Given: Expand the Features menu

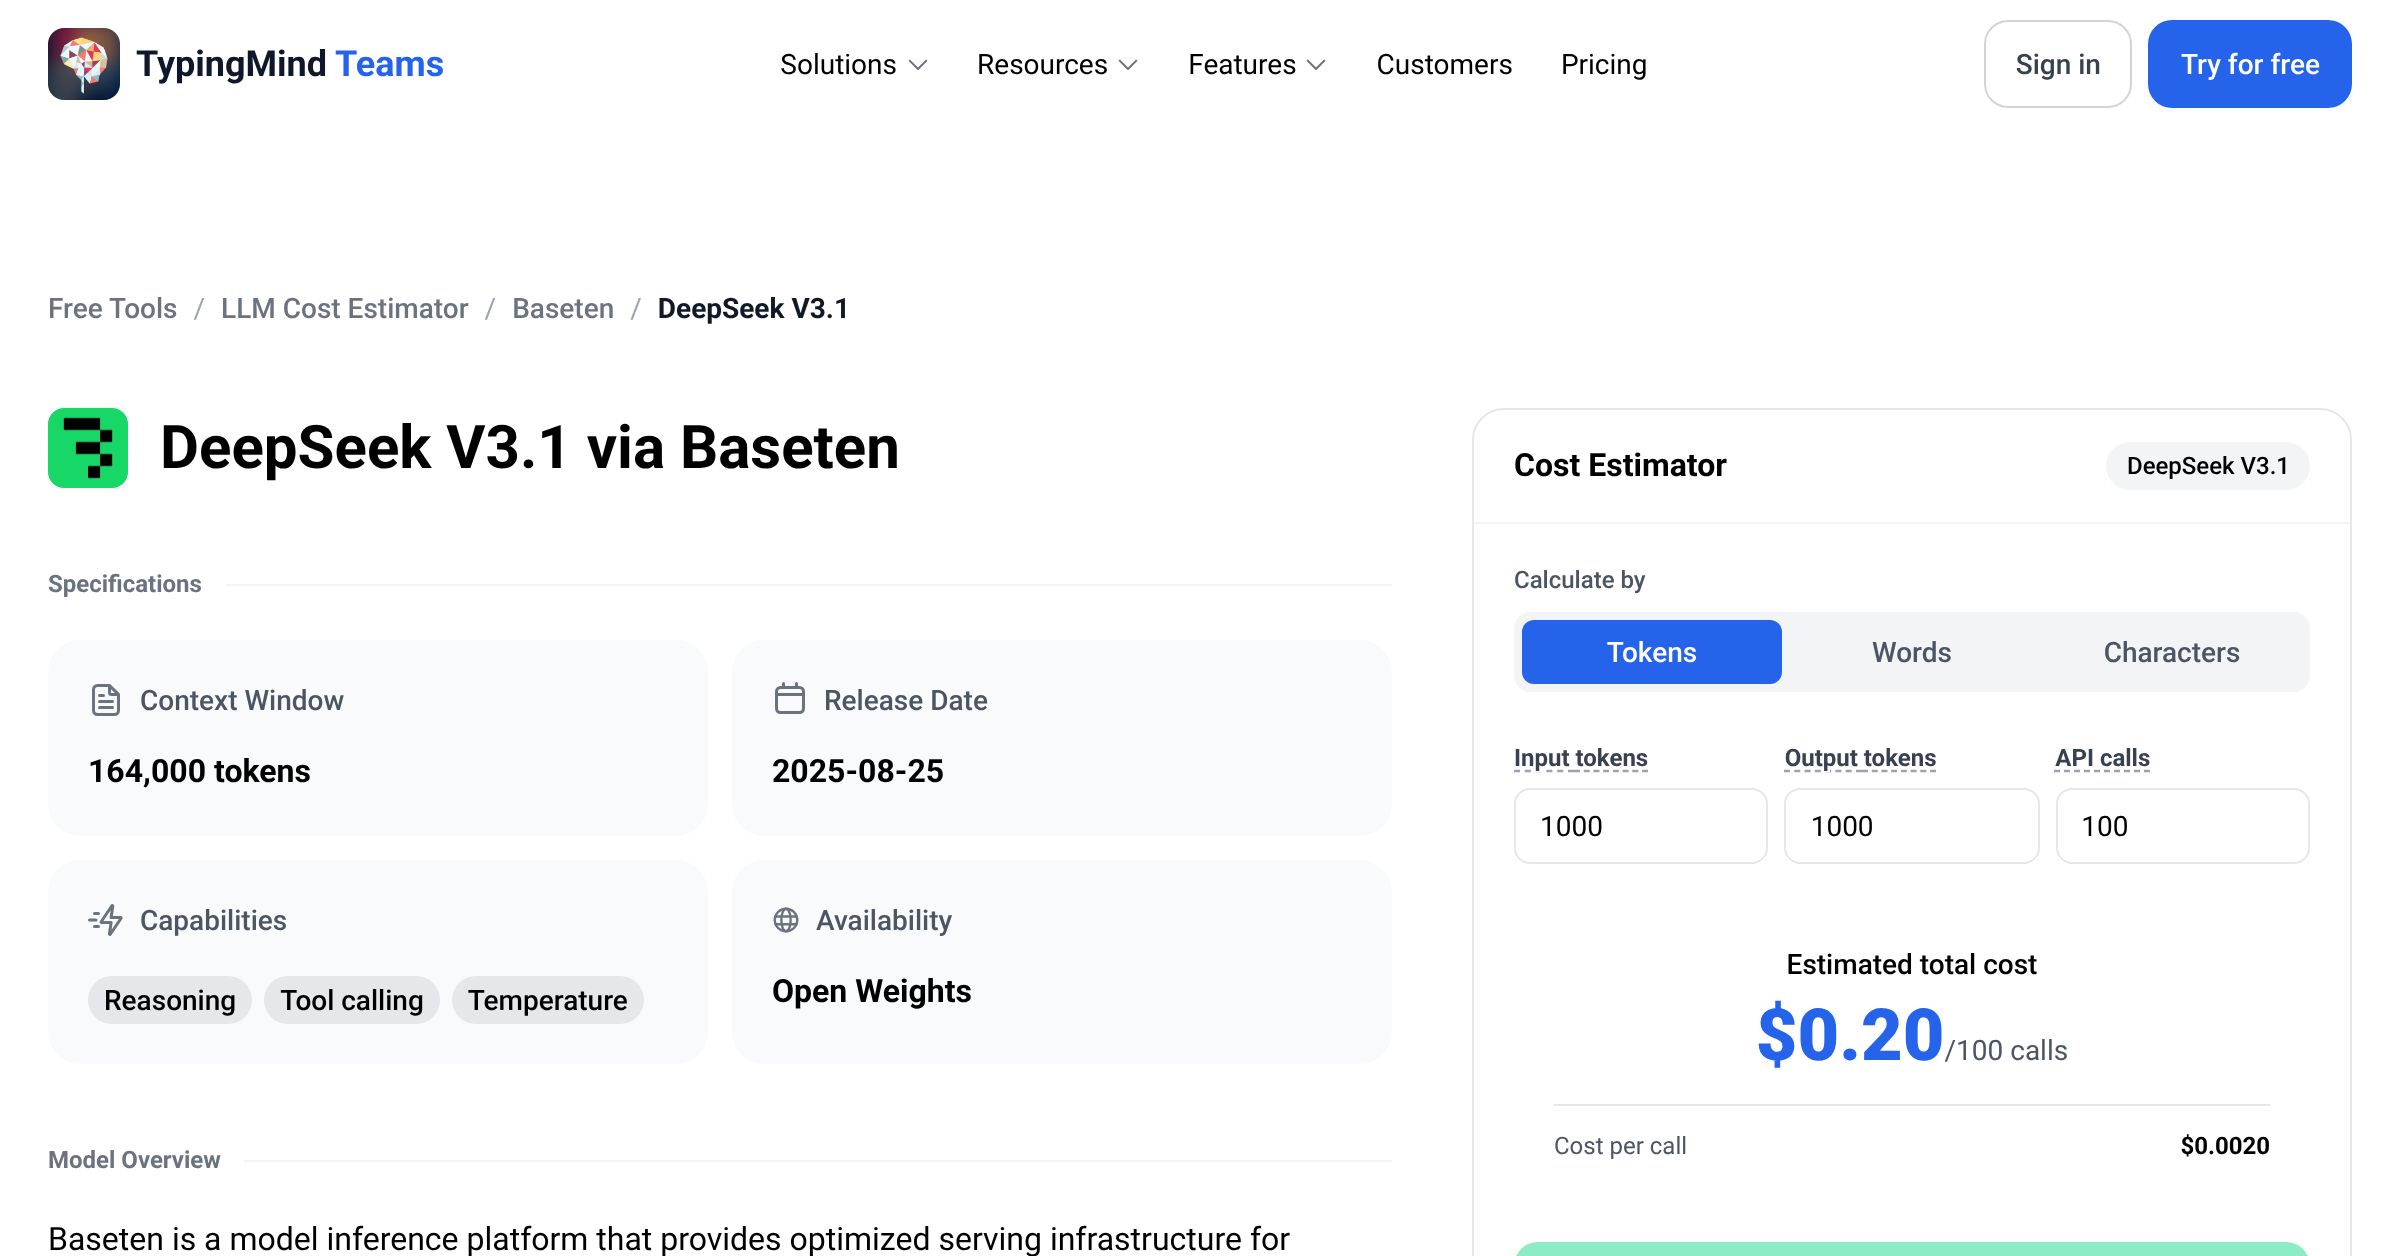Looking at the screenshot, I should coord(1257,64).
